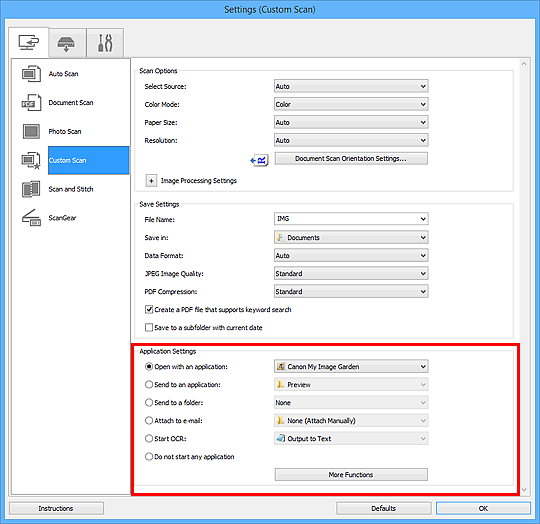Open the Scanning from Operation Panel tab

67,43
